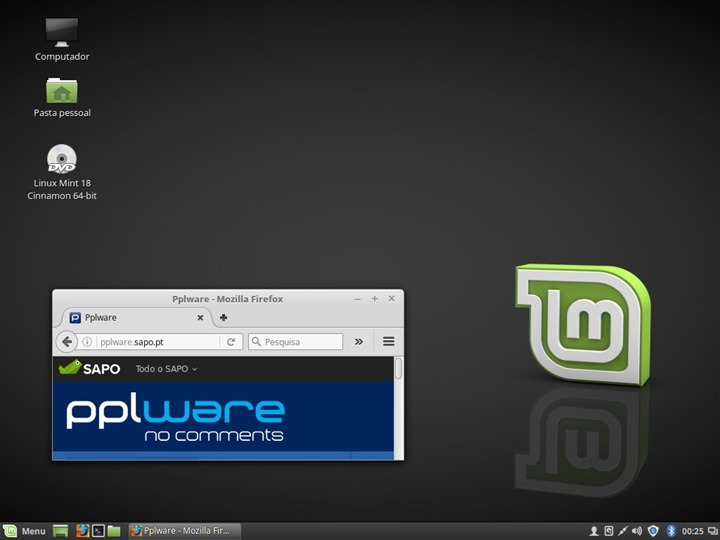Click the Firefox page vertical scrollbar

(x=399, y=408)
